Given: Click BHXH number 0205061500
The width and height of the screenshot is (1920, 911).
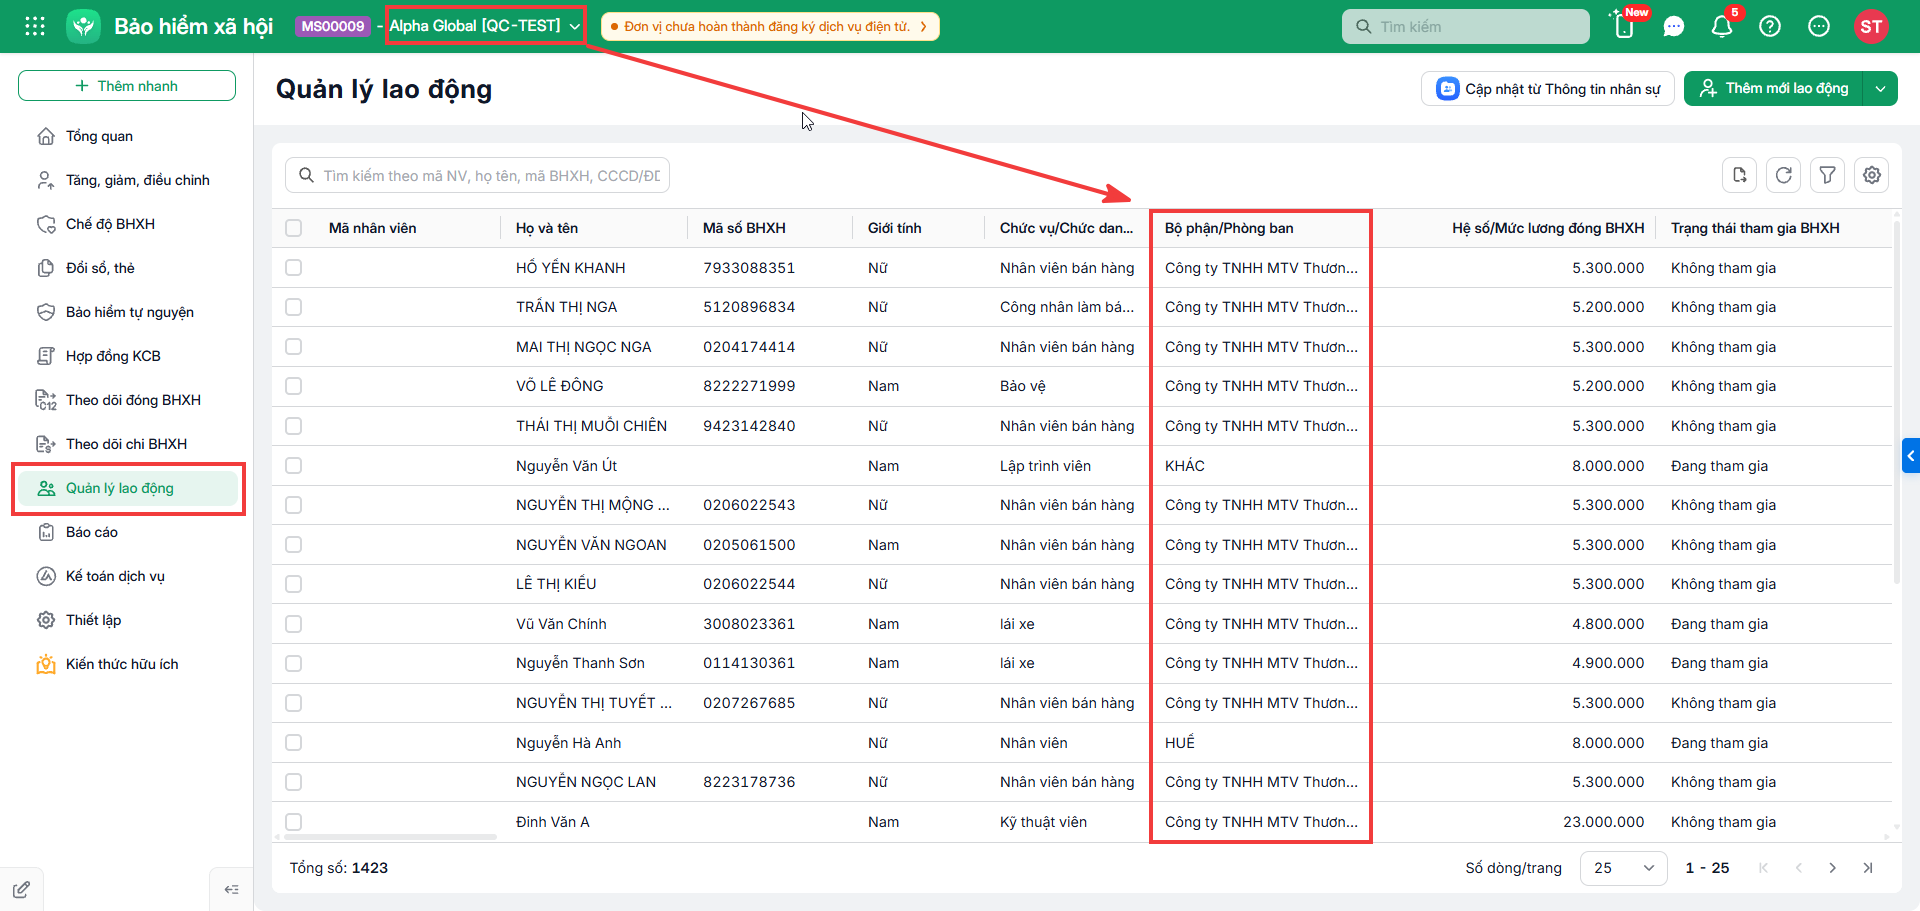Looking at the screenshot, I should point(749,545).
